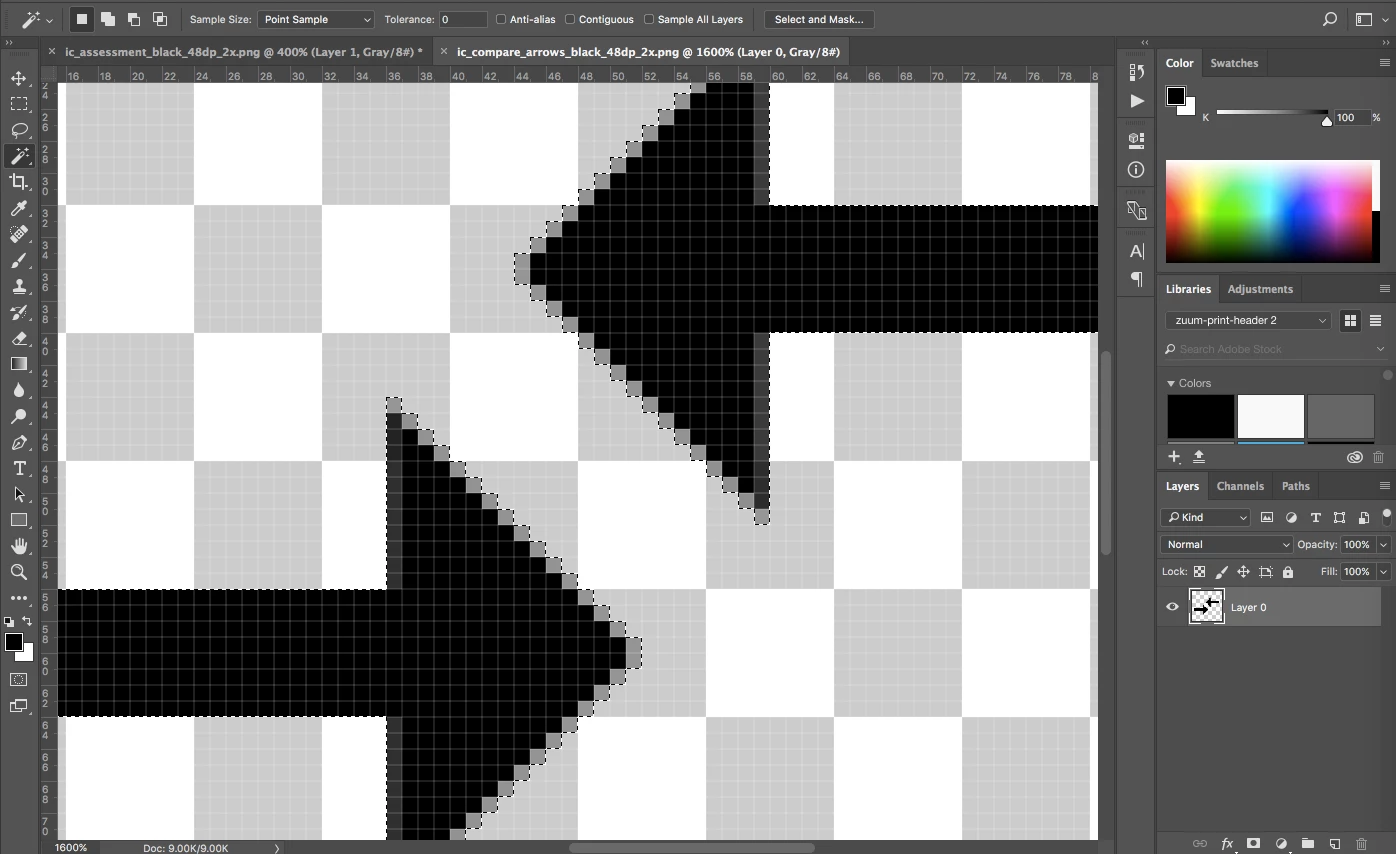Click the search magnifier in options bar

(x=1329, y=19)
